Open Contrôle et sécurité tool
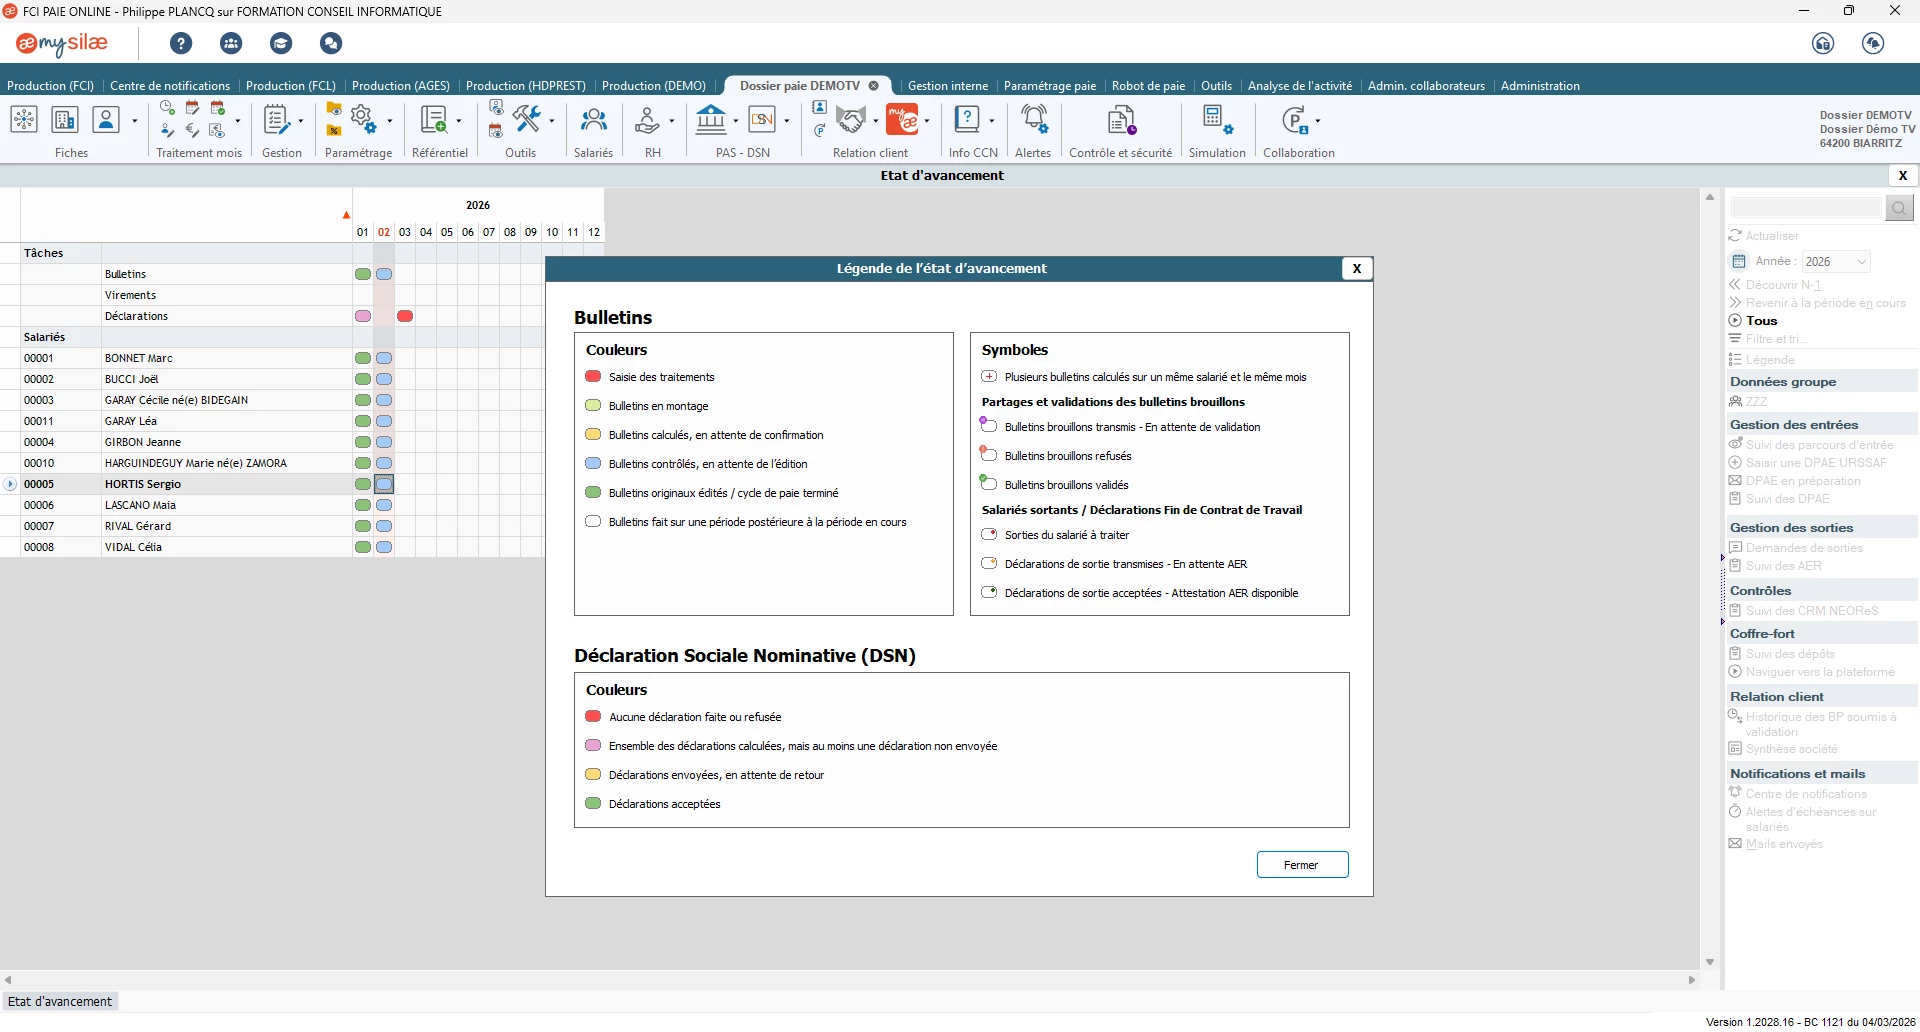1920x1032 pixels. coord(1120,121)
